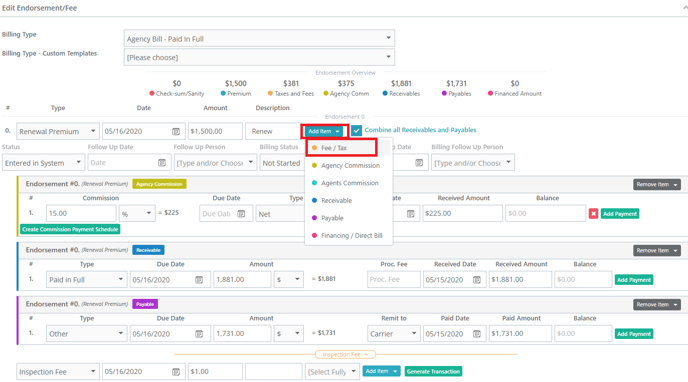688x382 pixels.
Task: Click the Renew description field
Action: point(273,131)
